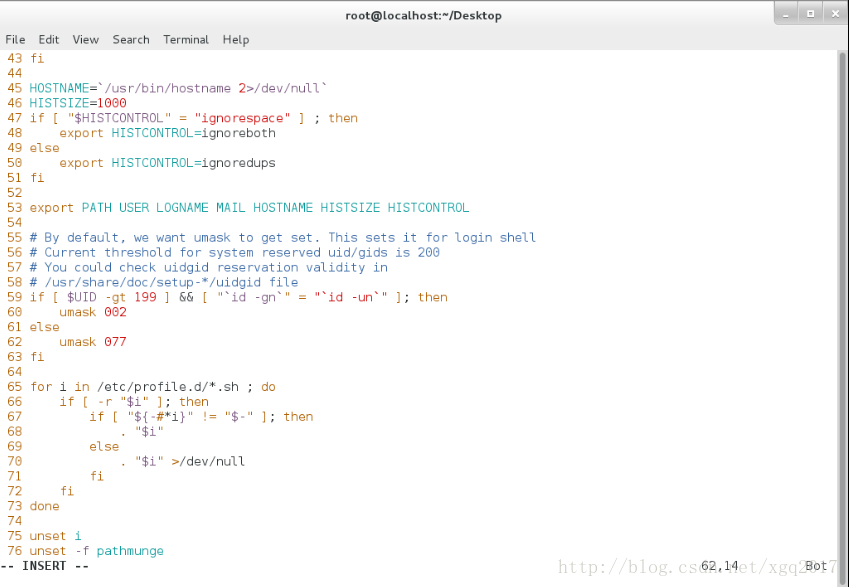The height and width of the screenshot is (587, 849).
Task: Open the Search menu
Action: tap(131, 40)
